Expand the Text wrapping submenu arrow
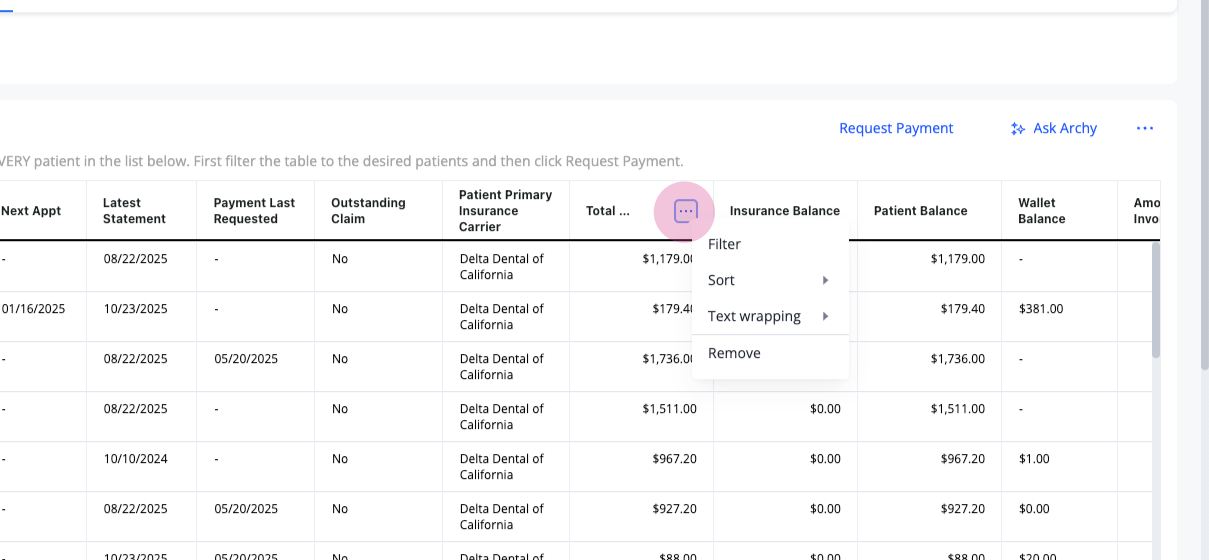1209x560 pixels. pos(826,316)
